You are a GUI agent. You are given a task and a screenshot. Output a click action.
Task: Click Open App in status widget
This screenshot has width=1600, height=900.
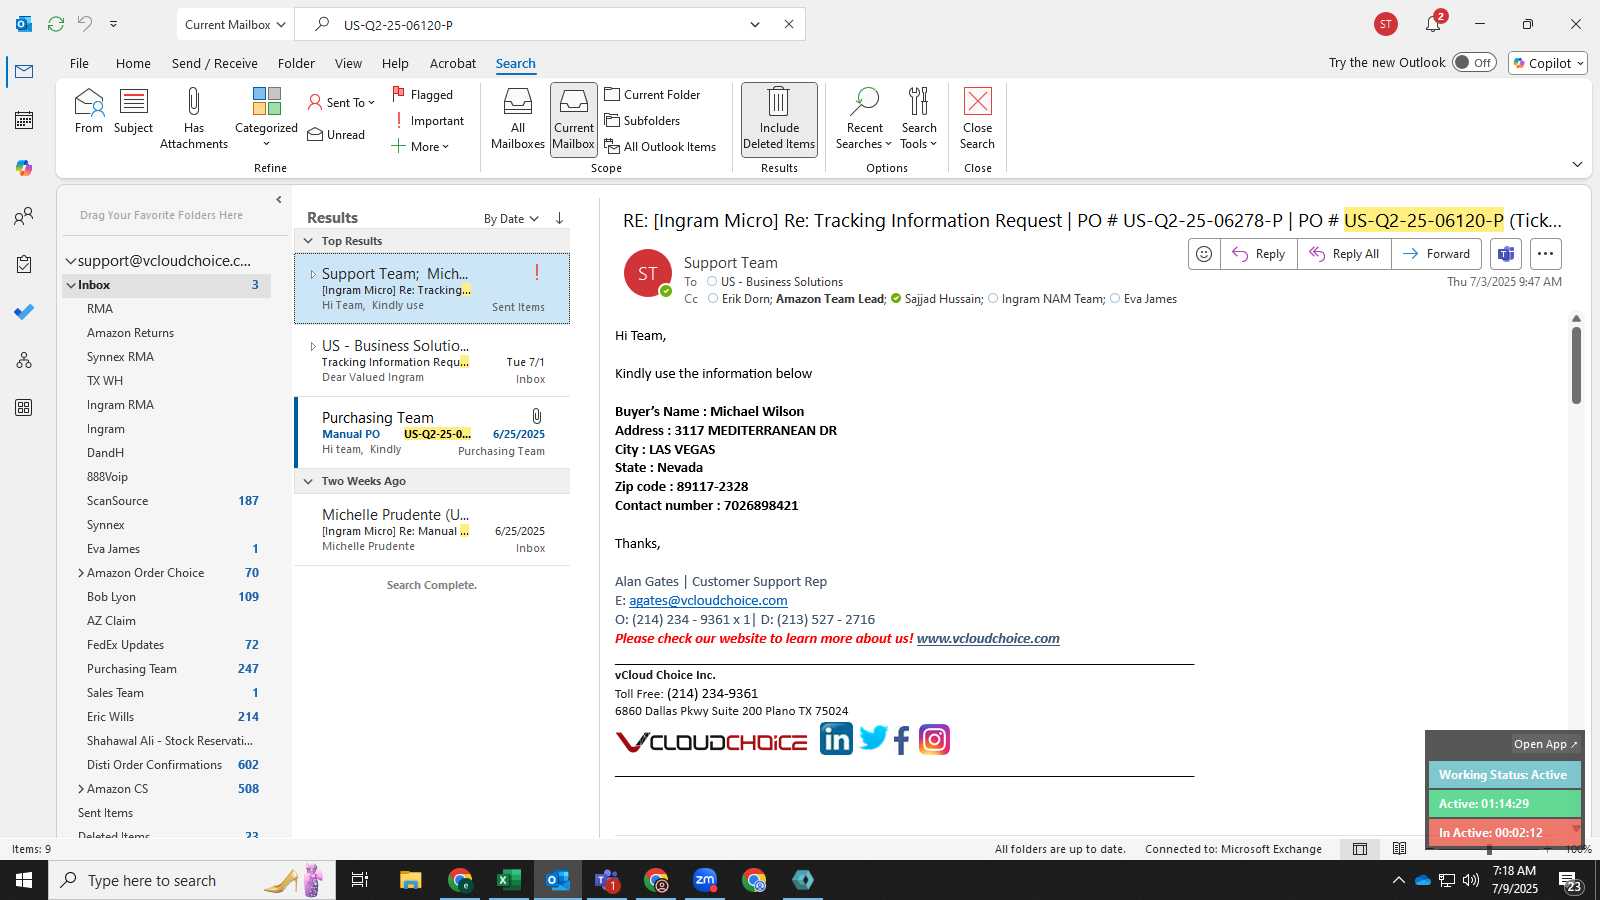(1545, 744)
